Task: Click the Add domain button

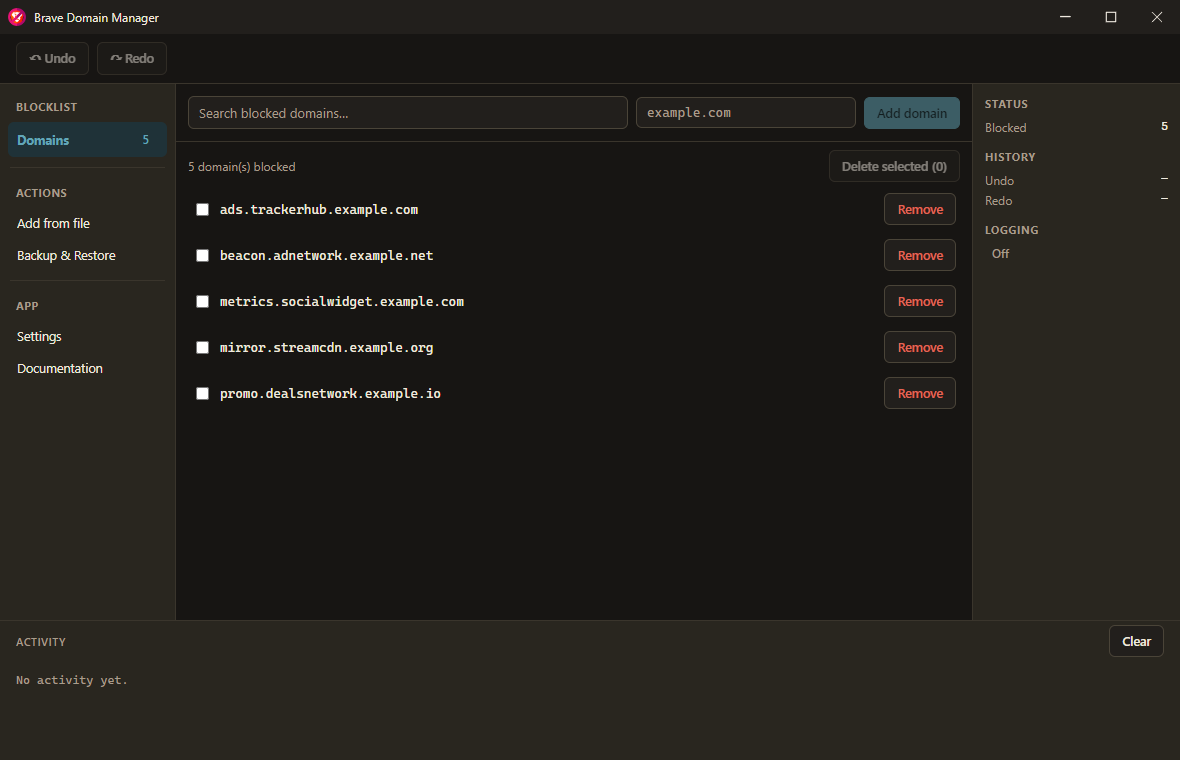Action: 911,113
